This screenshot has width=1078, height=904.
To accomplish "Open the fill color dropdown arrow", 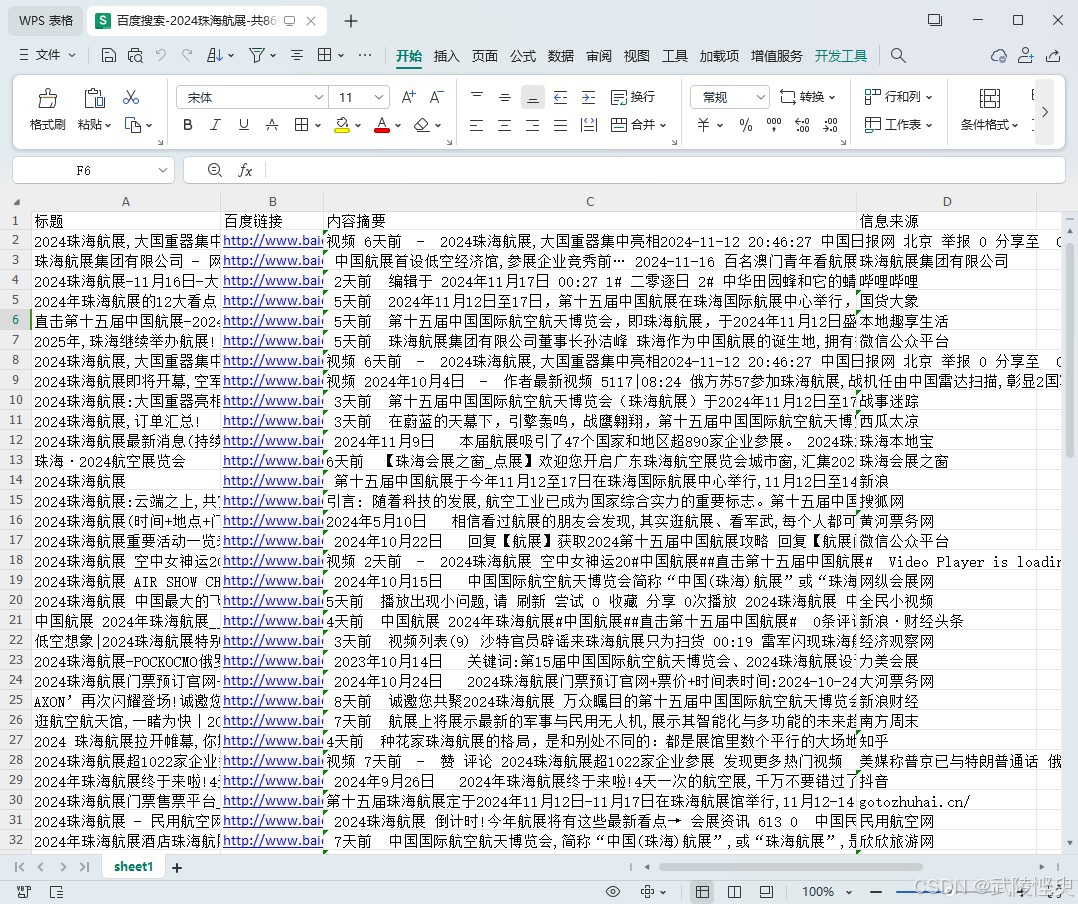I will (358, 125).
